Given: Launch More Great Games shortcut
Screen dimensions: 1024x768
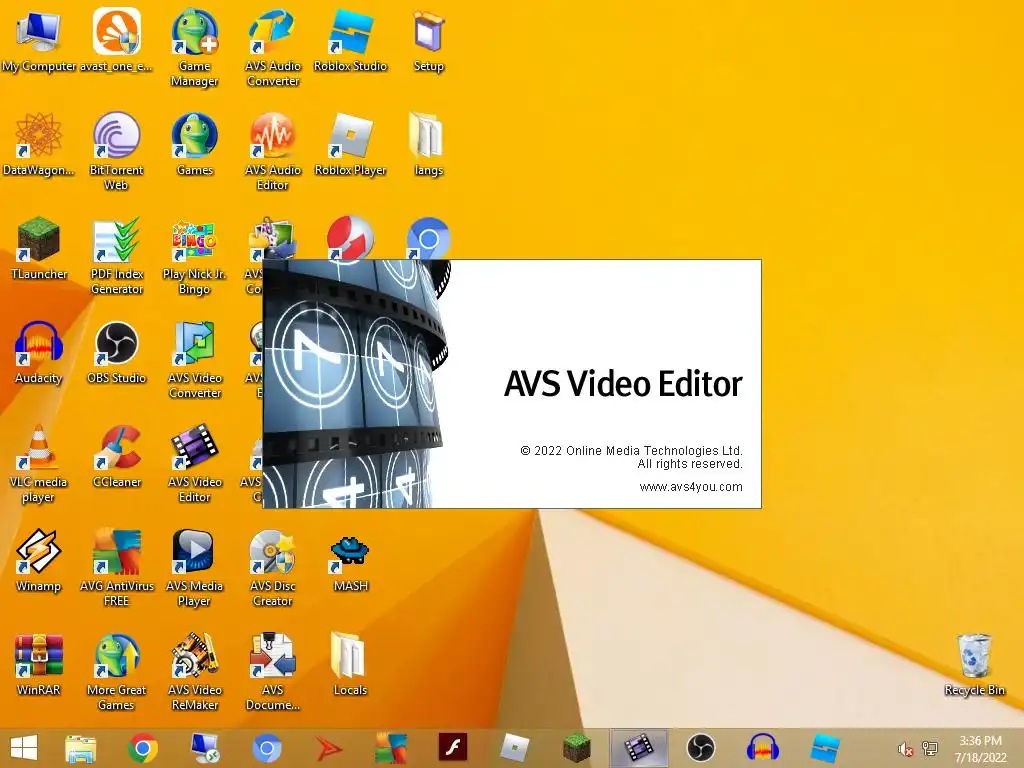Looking at the screenshot, I should [x=116, y=671].
